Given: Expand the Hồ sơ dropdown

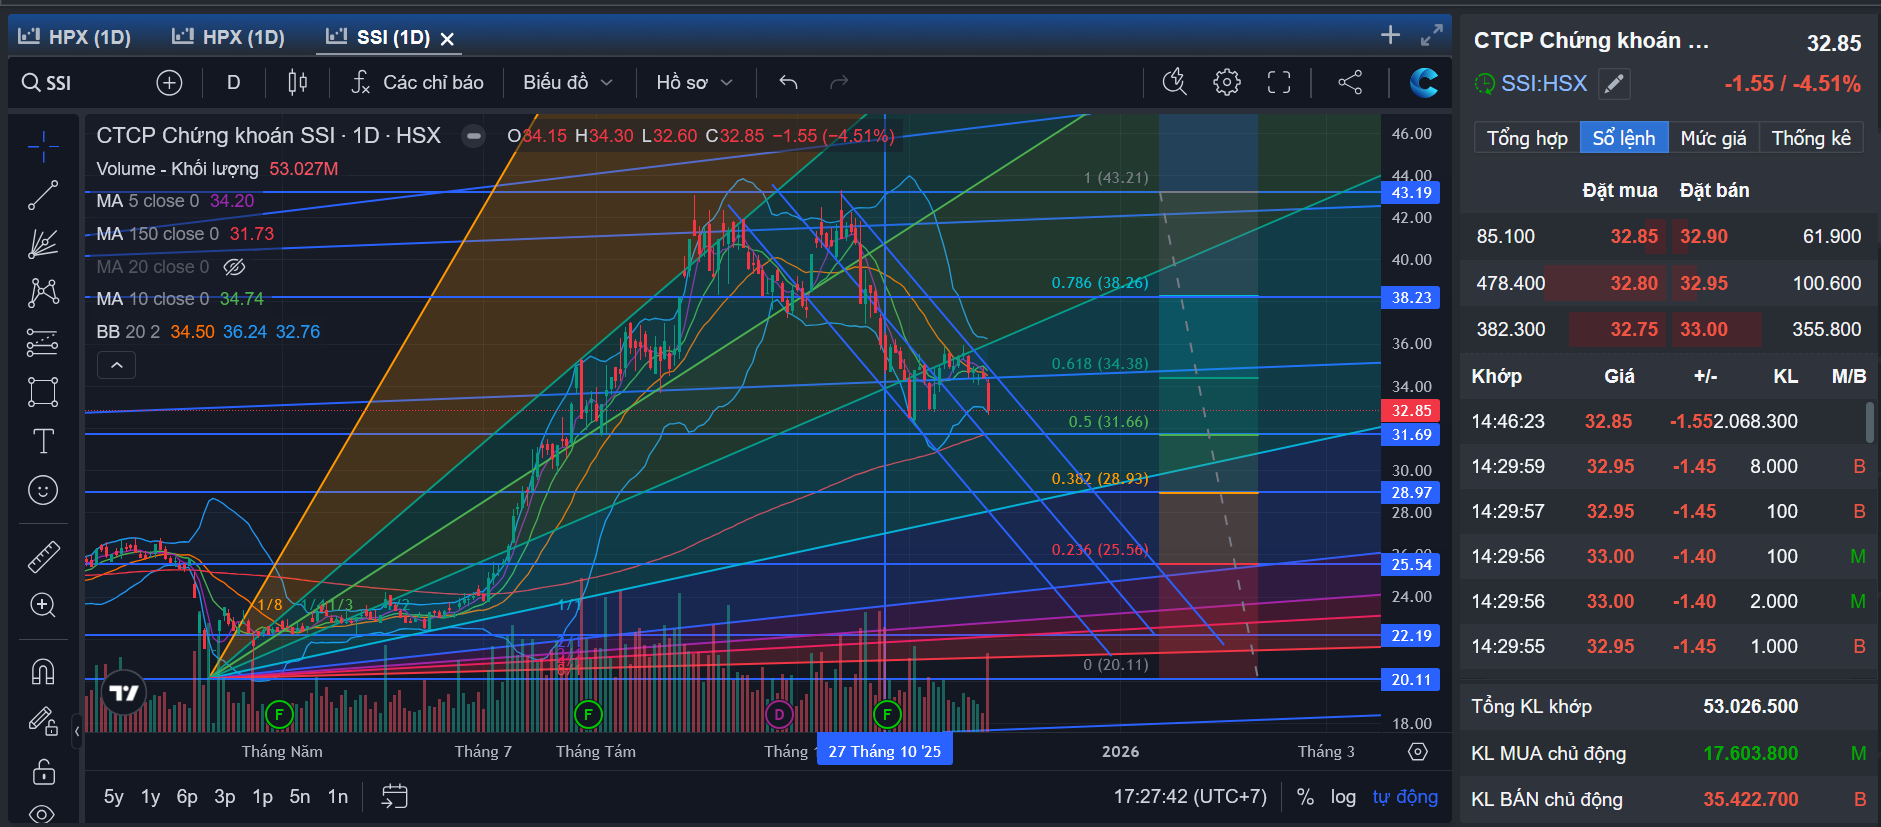Looking at the screenshot, I should (x=695, y=83).
